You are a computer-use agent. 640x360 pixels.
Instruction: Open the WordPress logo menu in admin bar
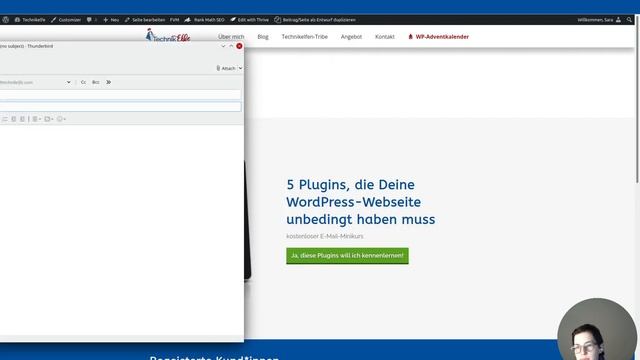click(5, 20)
